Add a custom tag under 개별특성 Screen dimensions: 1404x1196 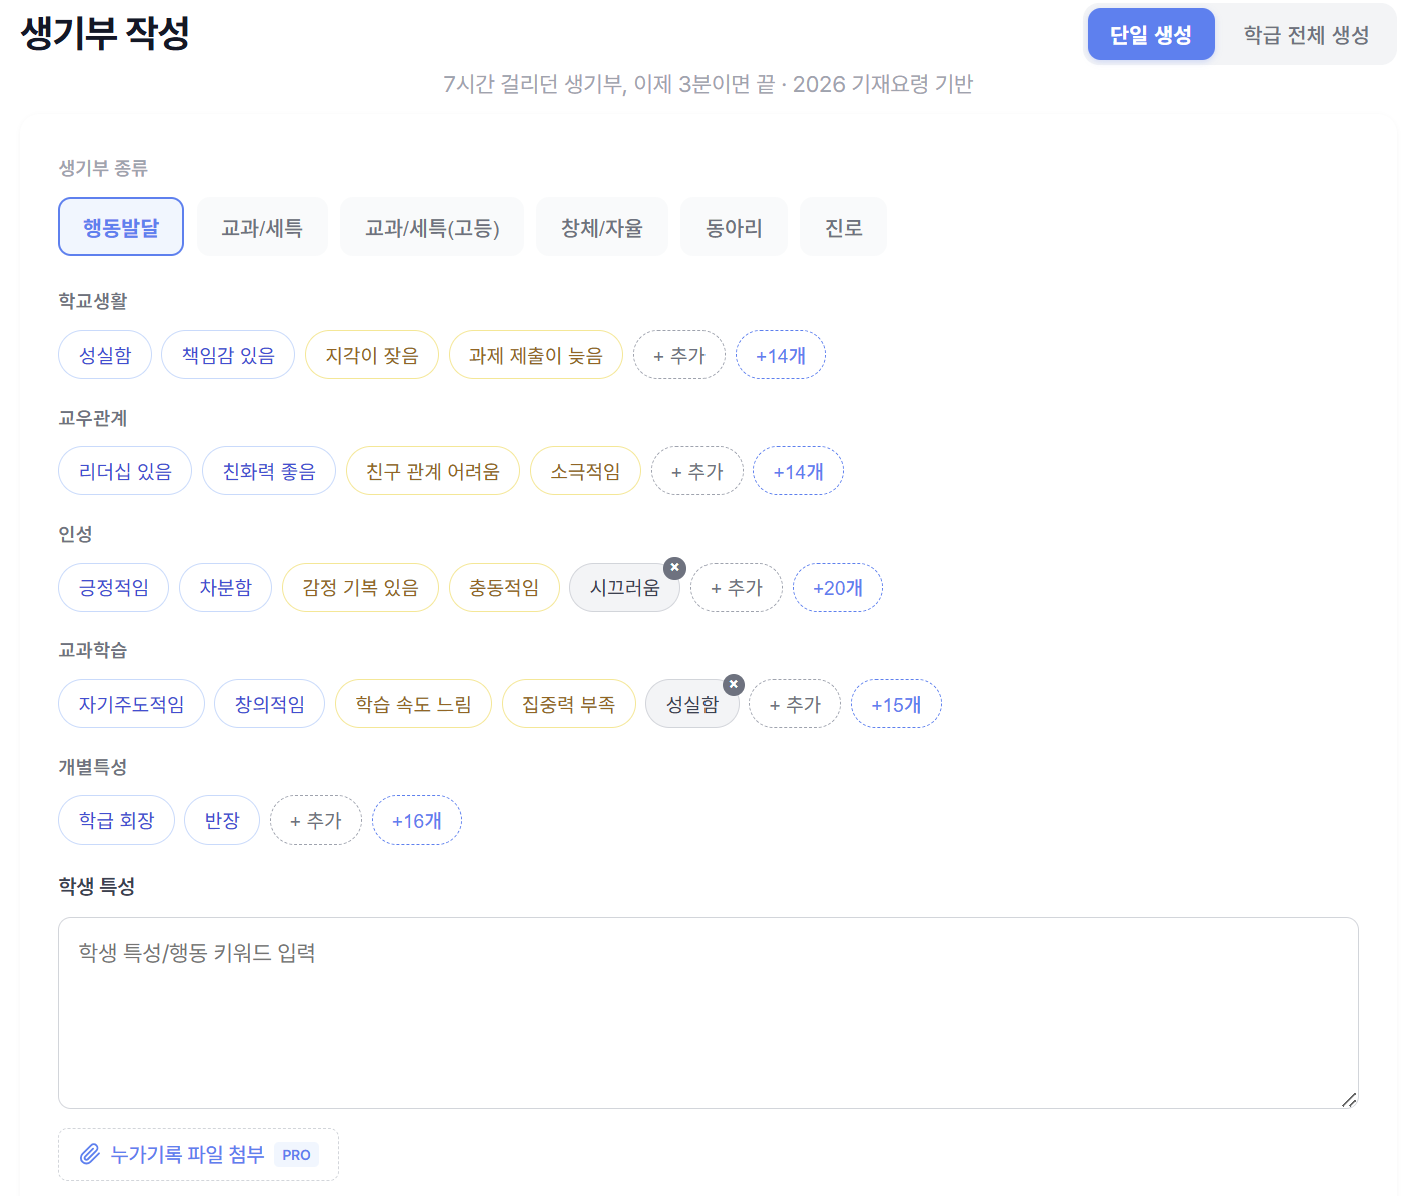315,821
